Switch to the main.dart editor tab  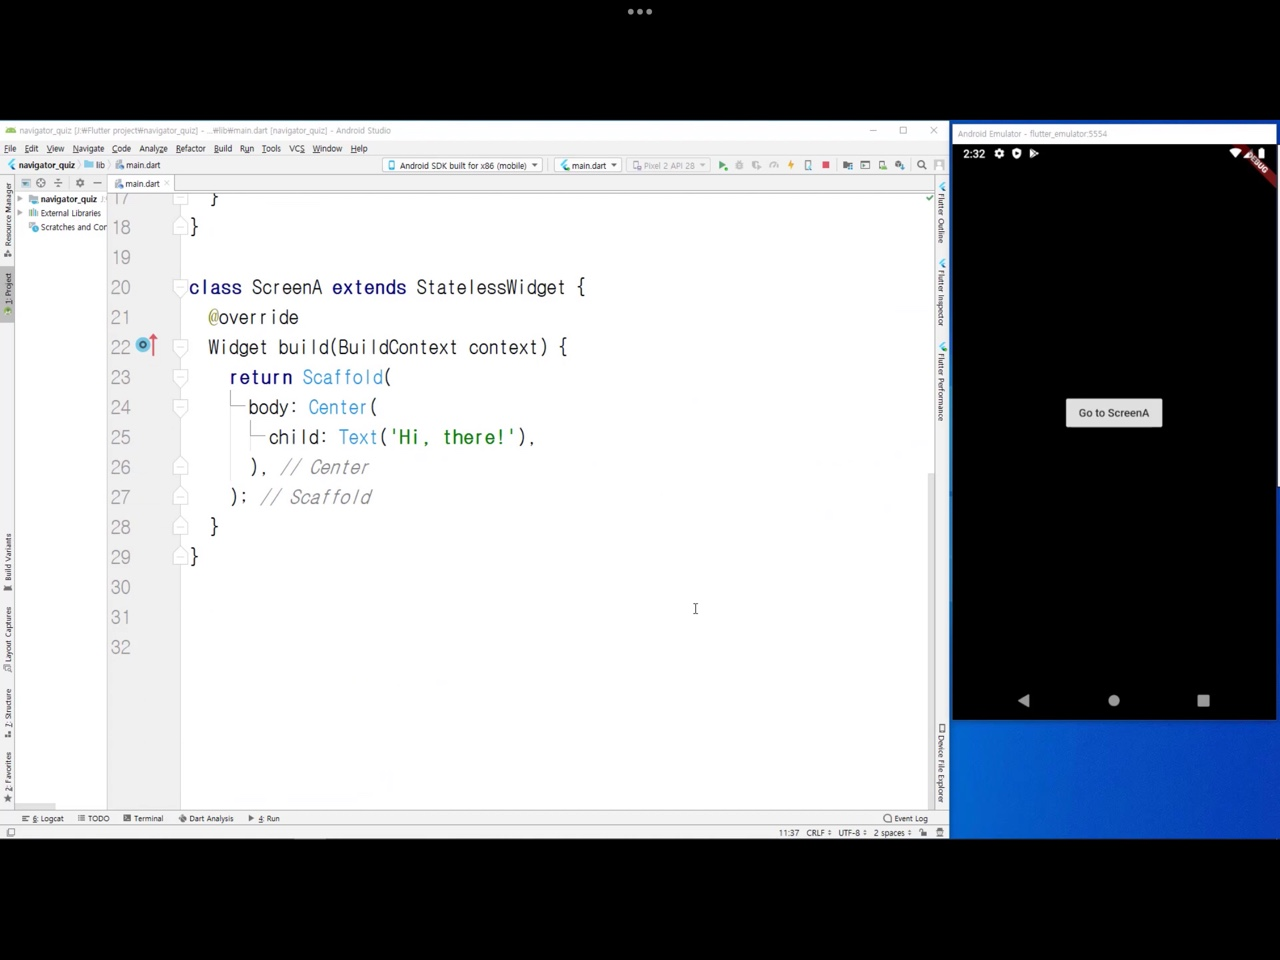point(142,183)
